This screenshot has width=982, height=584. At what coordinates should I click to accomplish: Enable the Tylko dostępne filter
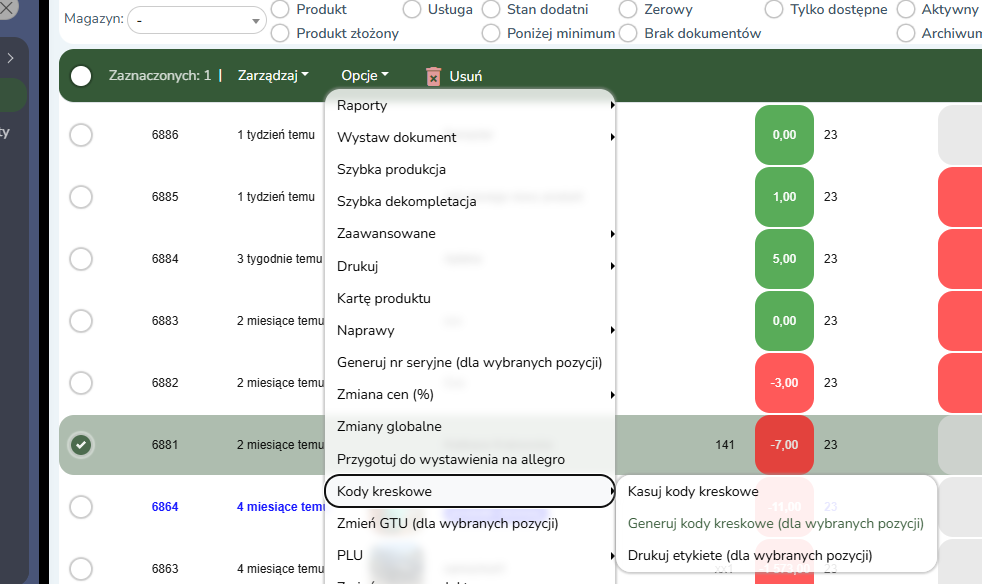774,9
